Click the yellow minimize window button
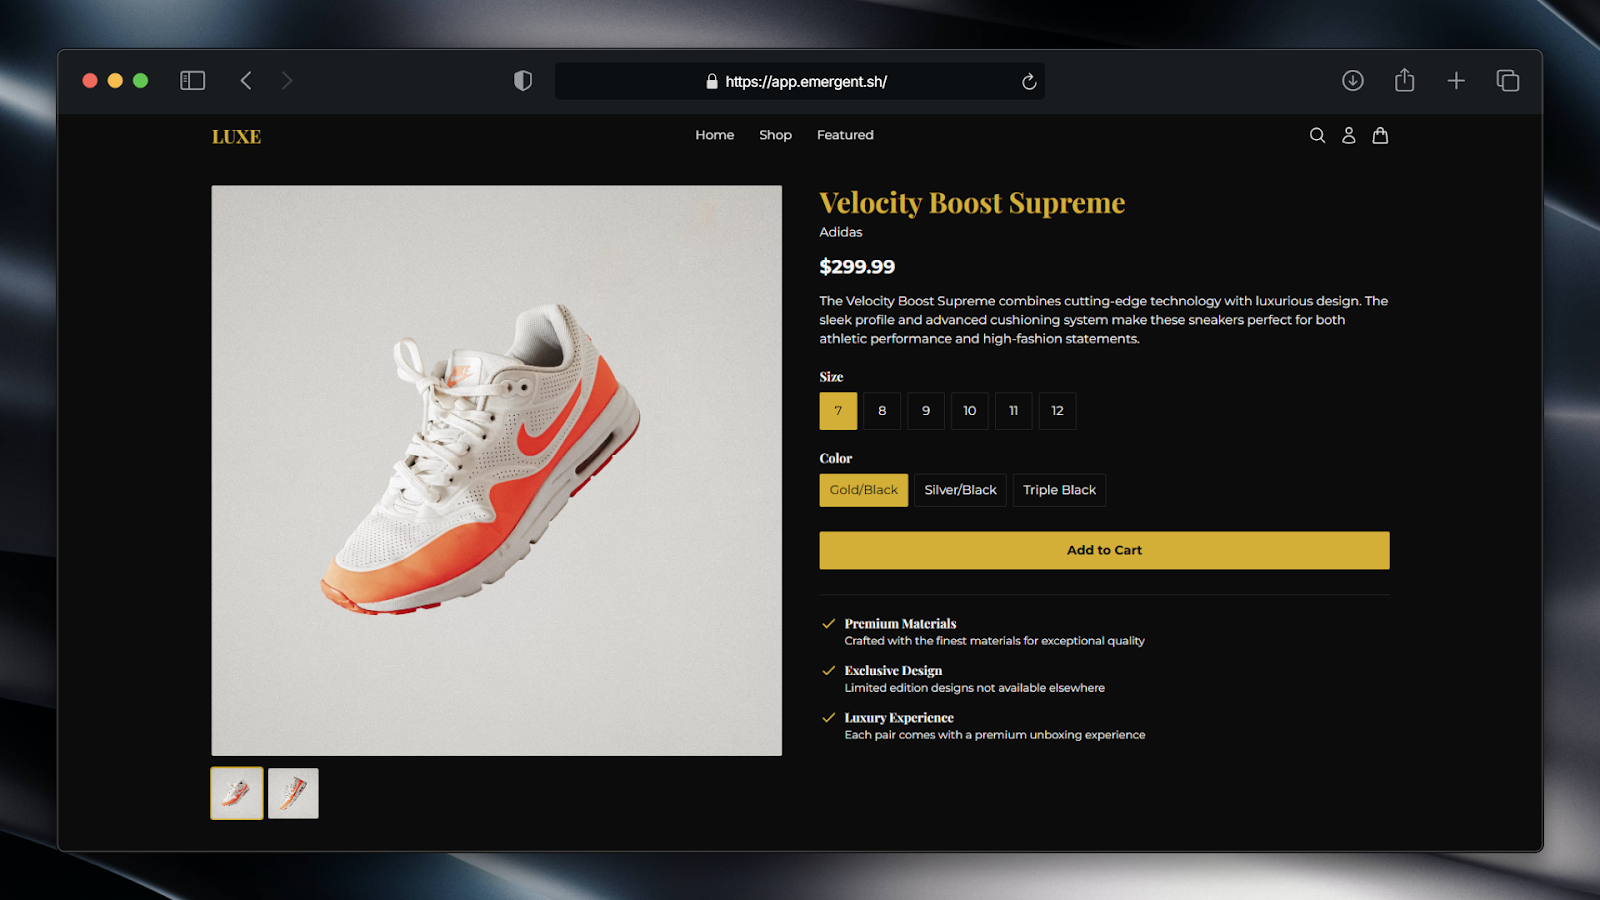The image size is (1600, 900). point(115,81)
